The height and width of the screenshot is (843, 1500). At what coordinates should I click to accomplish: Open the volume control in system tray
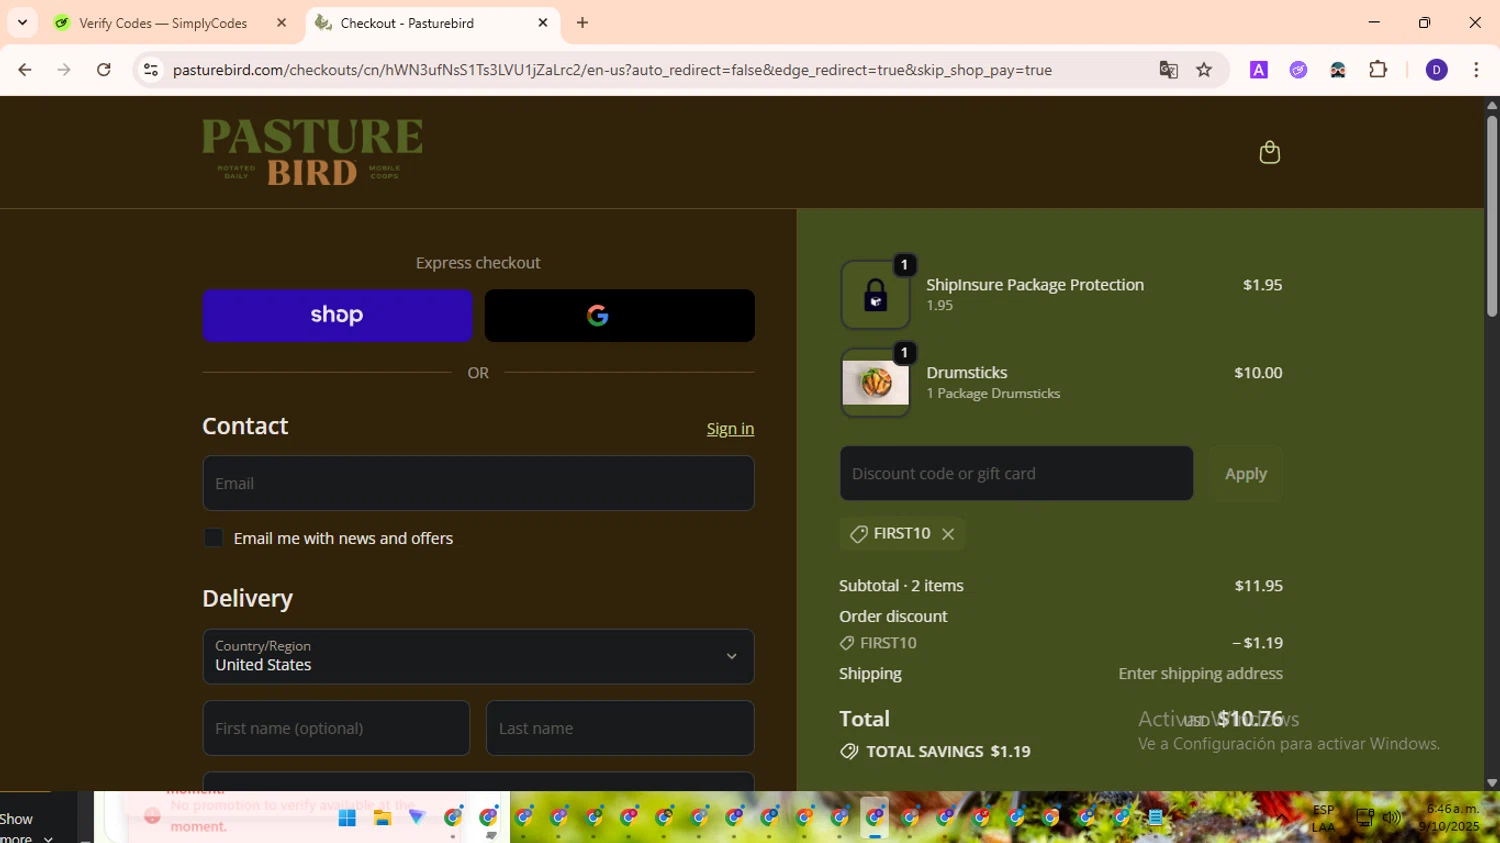1392,818
